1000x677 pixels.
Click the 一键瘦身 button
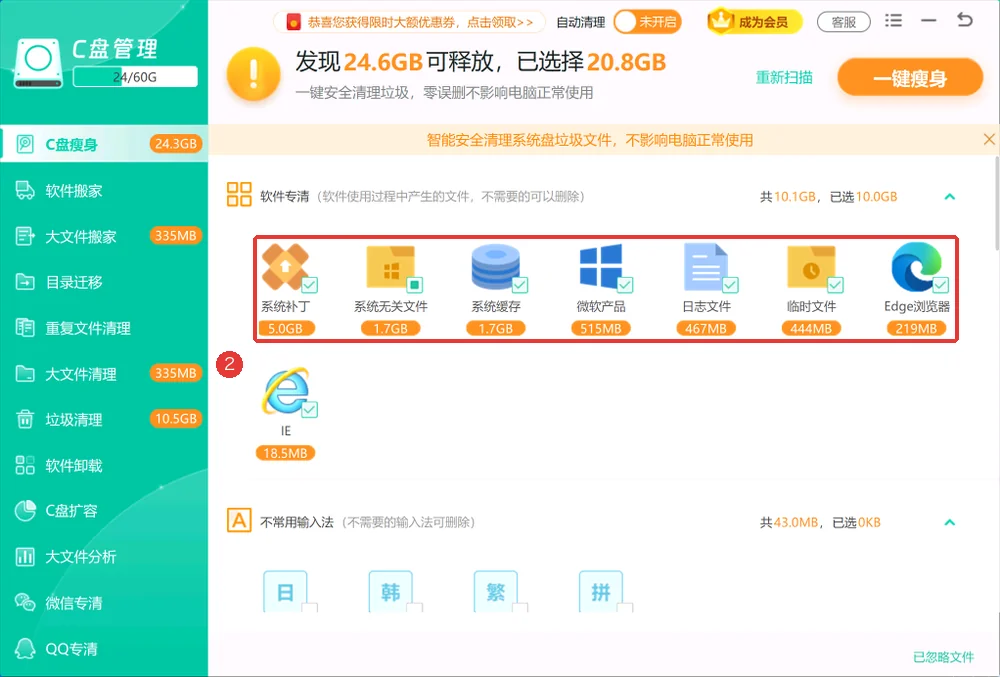click(x=910, y=78)
